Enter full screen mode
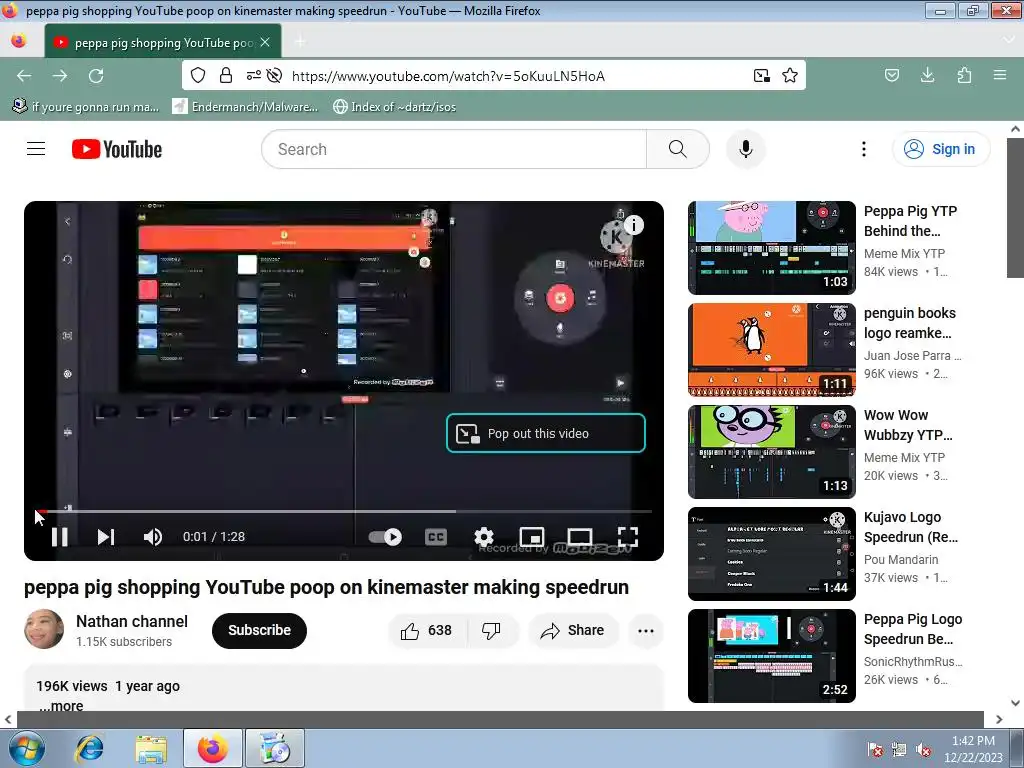Screen dimensions: 1024x768 click(628, 537)
